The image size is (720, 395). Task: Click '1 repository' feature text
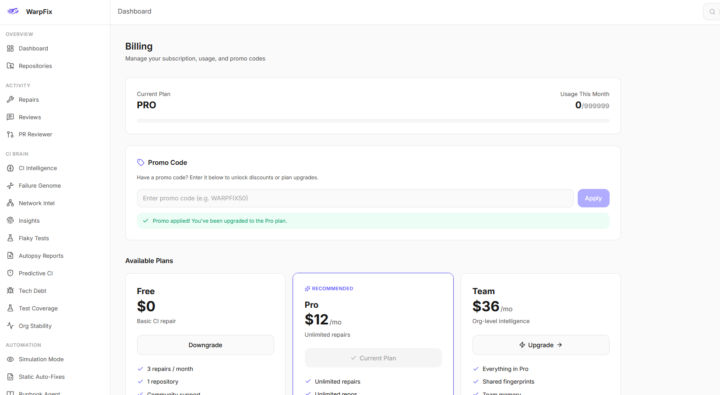(x=163, y=382)
